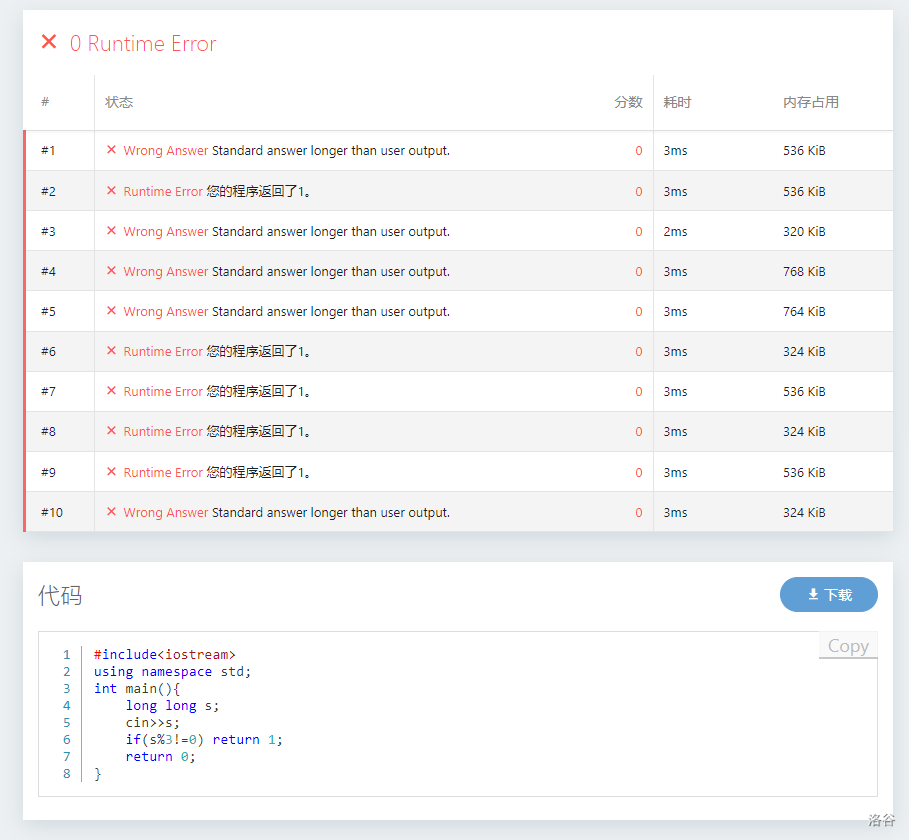Select test case row #5 Wrong Answer
The image size is (909, 840).
pyautogui.click(x=166, y=311)
